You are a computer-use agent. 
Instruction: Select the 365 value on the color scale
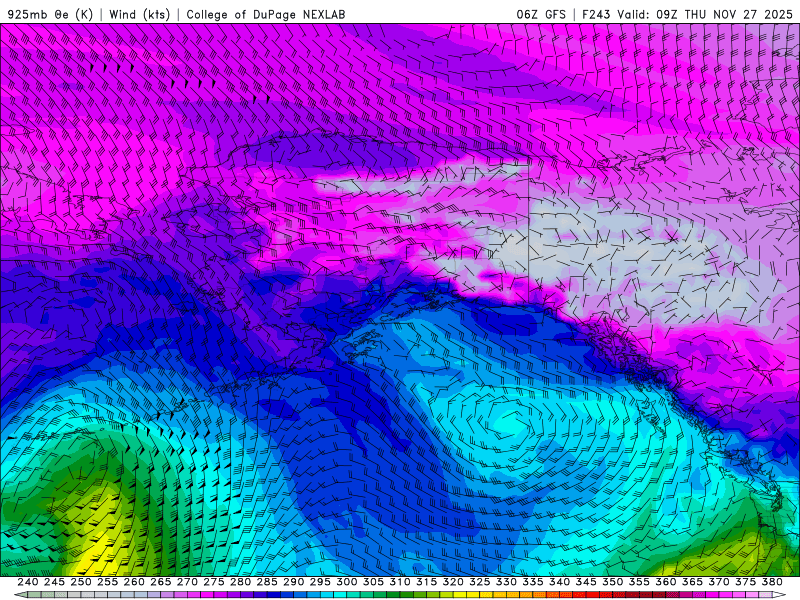pos(692,582)
